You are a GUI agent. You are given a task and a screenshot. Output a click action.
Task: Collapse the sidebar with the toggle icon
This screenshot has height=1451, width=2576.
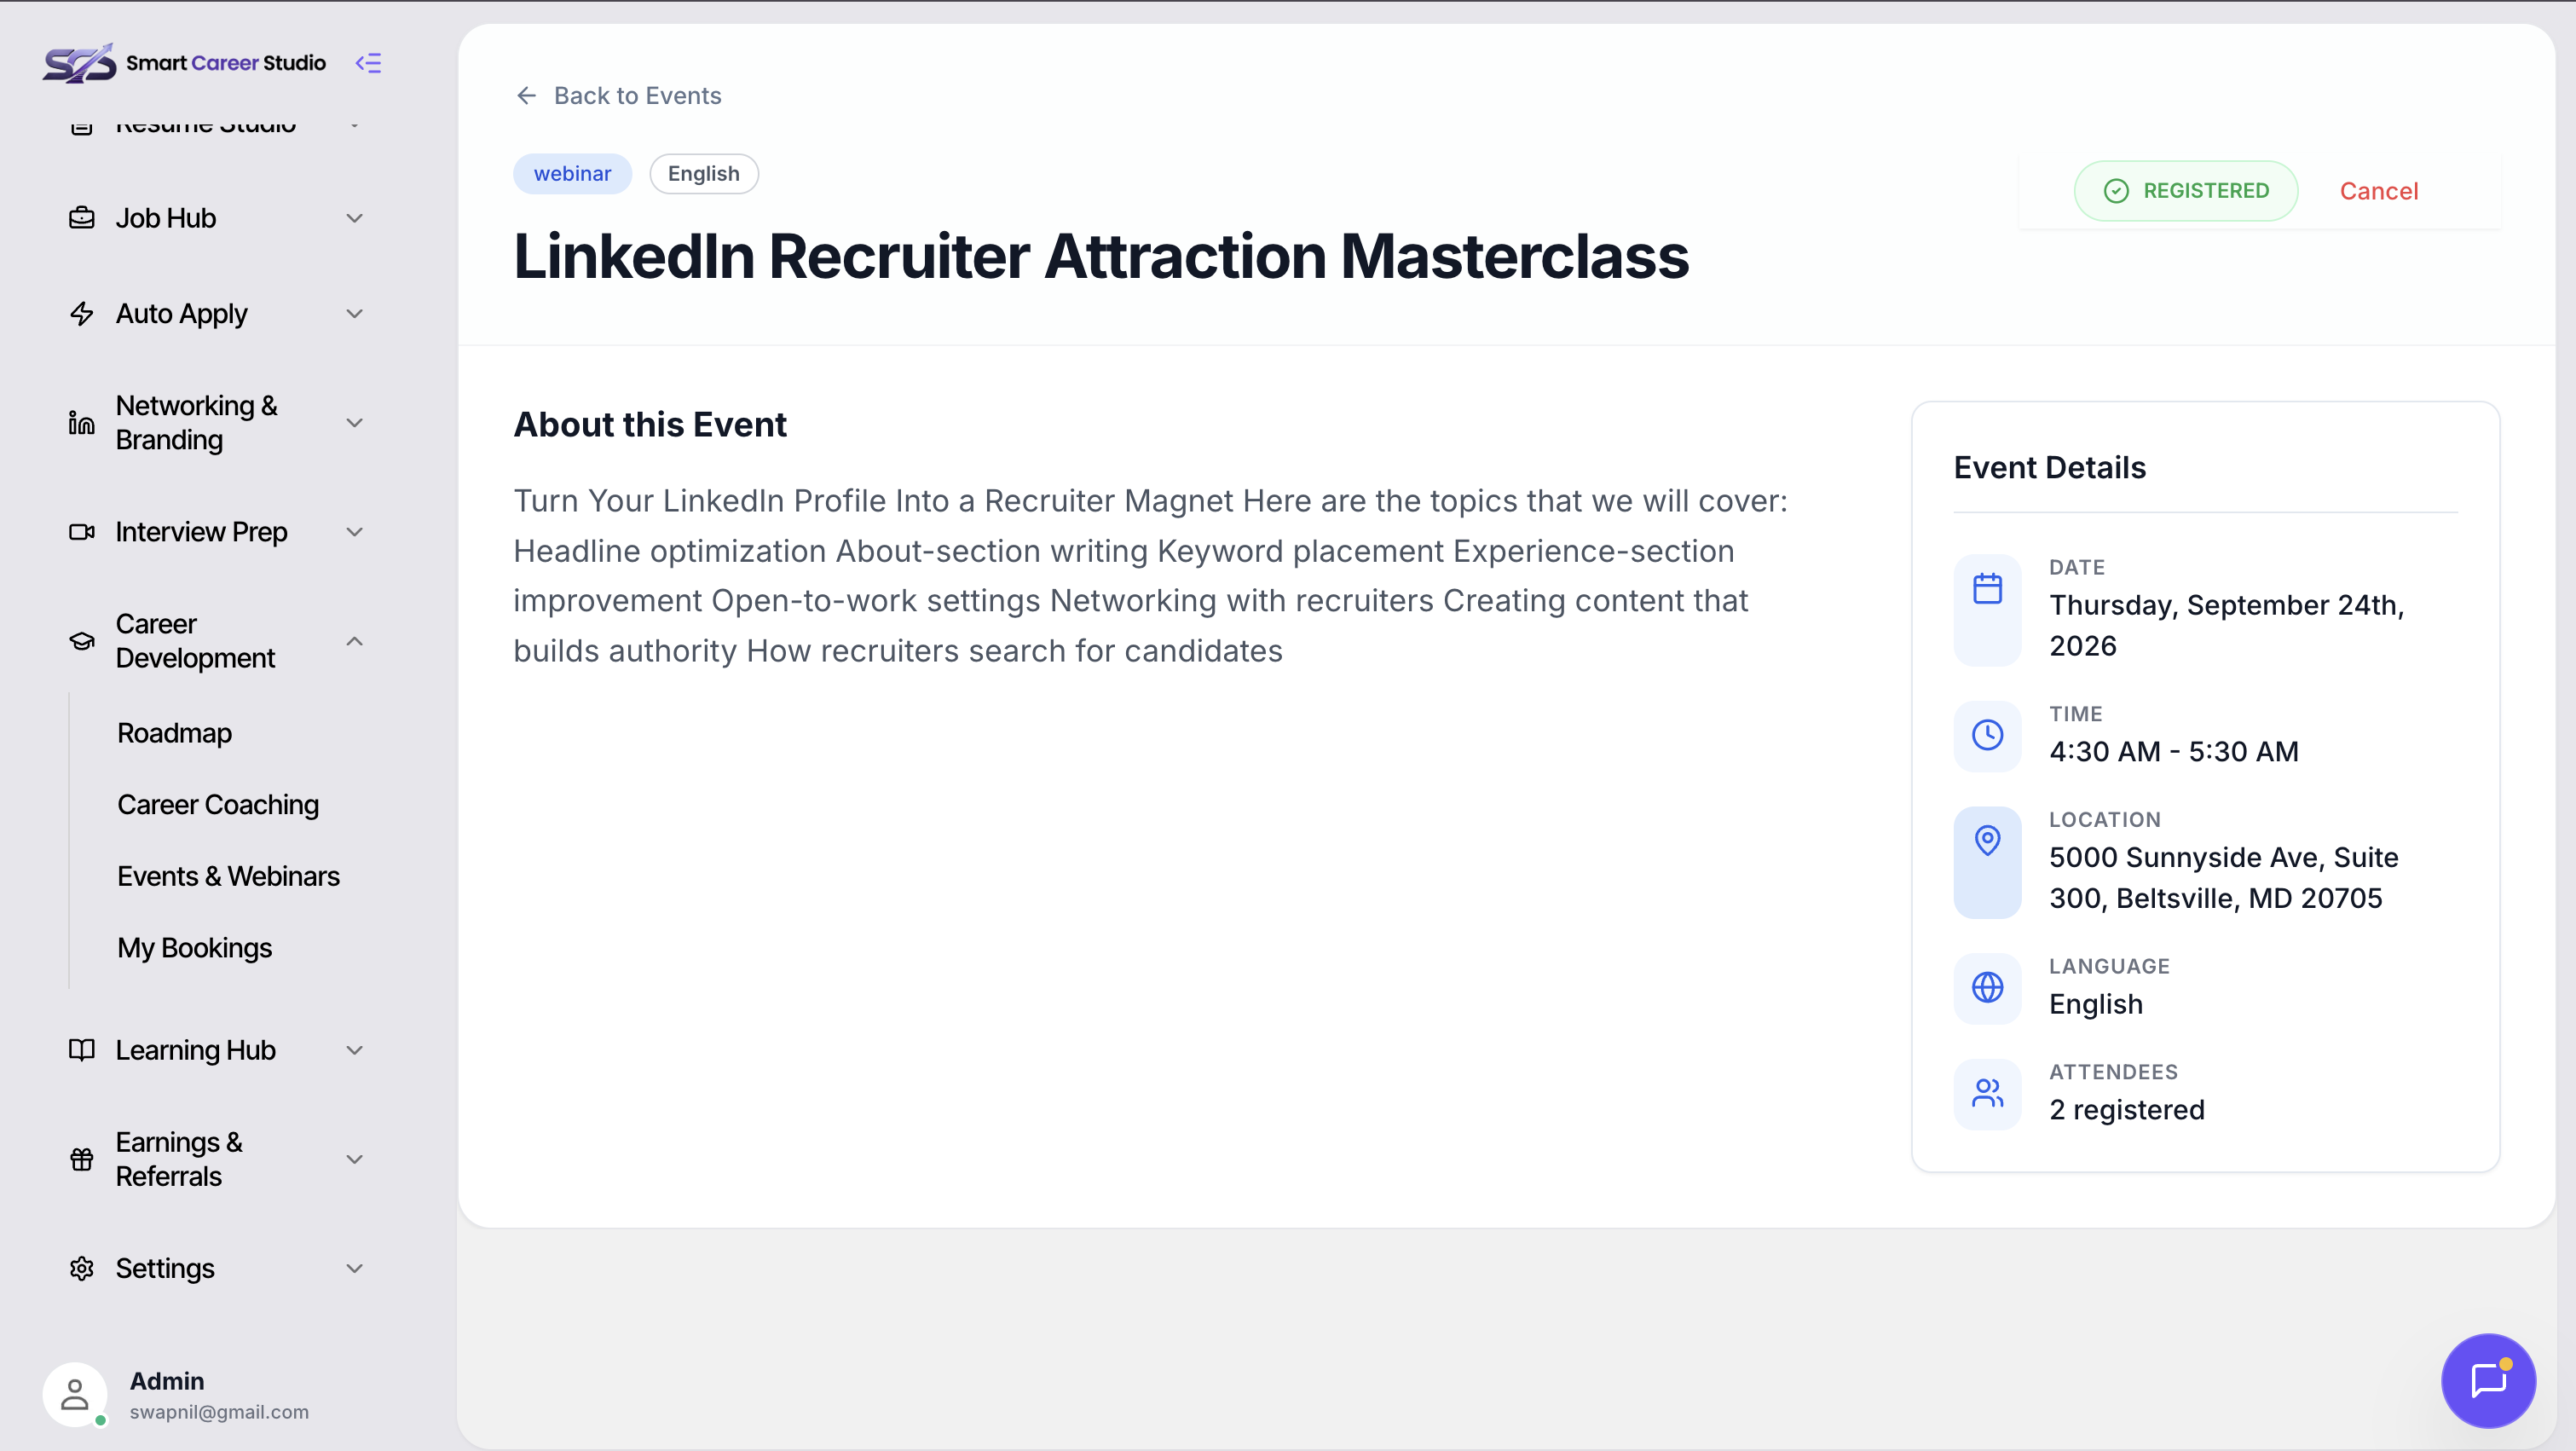pyautogui.click(x=369, y=63)
